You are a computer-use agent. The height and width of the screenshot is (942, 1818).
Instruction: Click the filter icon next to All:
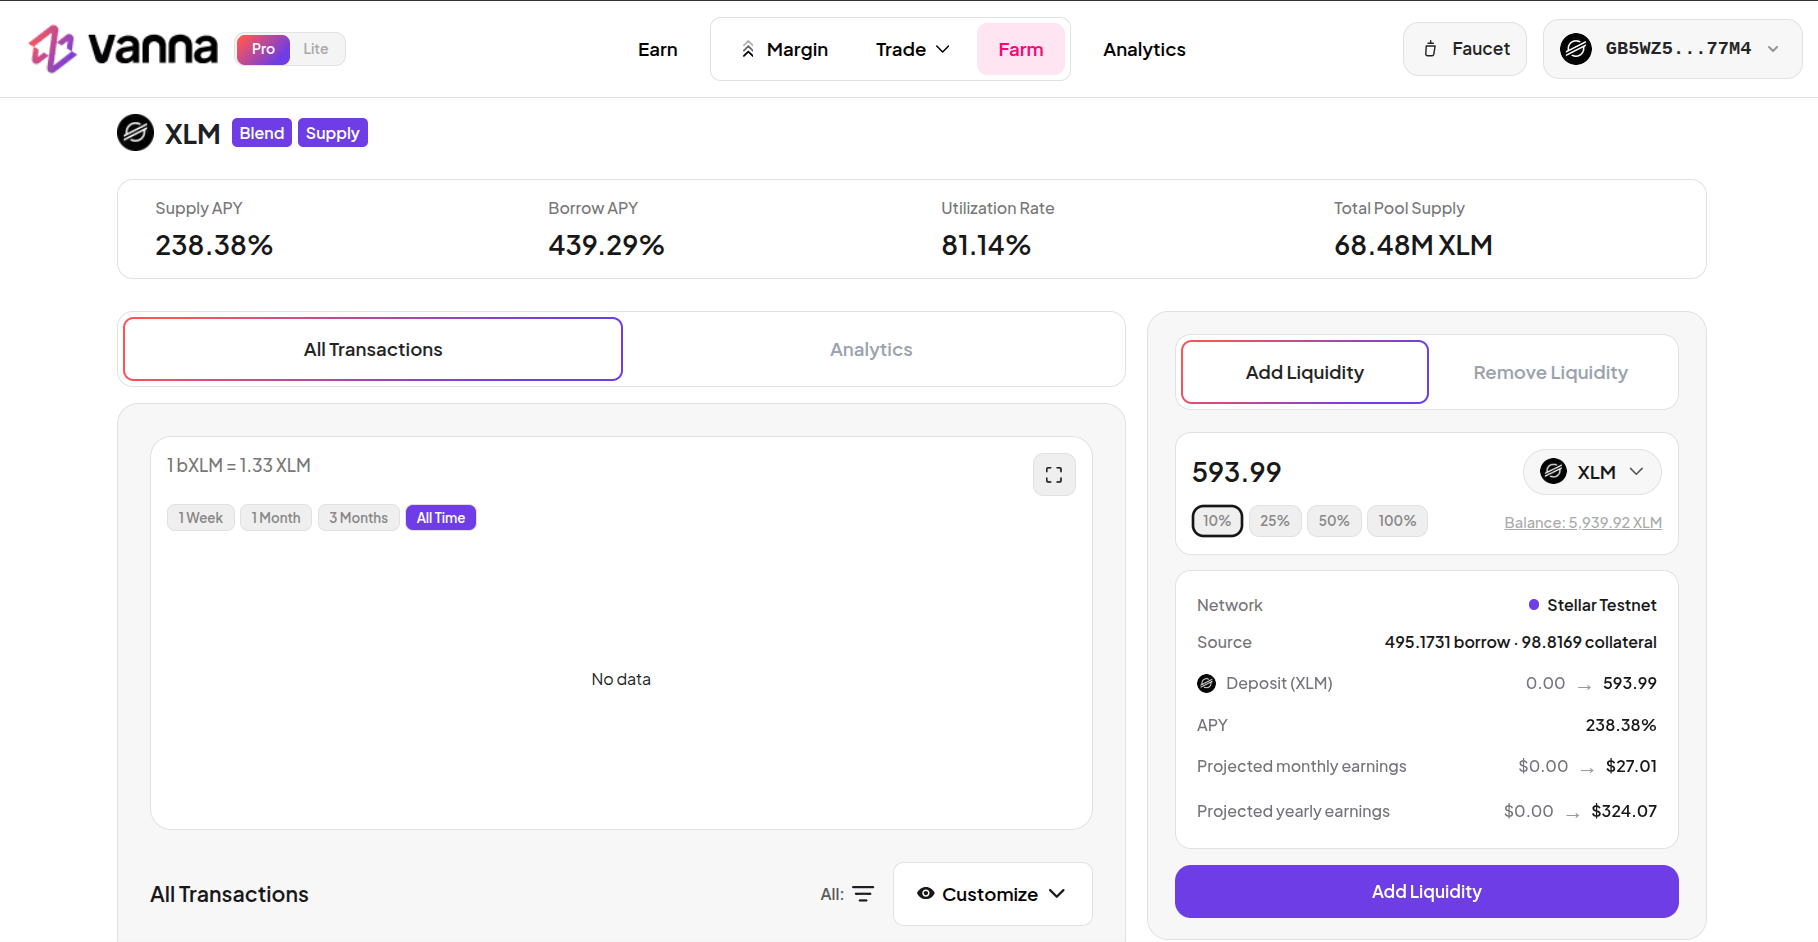pos(863,894)
